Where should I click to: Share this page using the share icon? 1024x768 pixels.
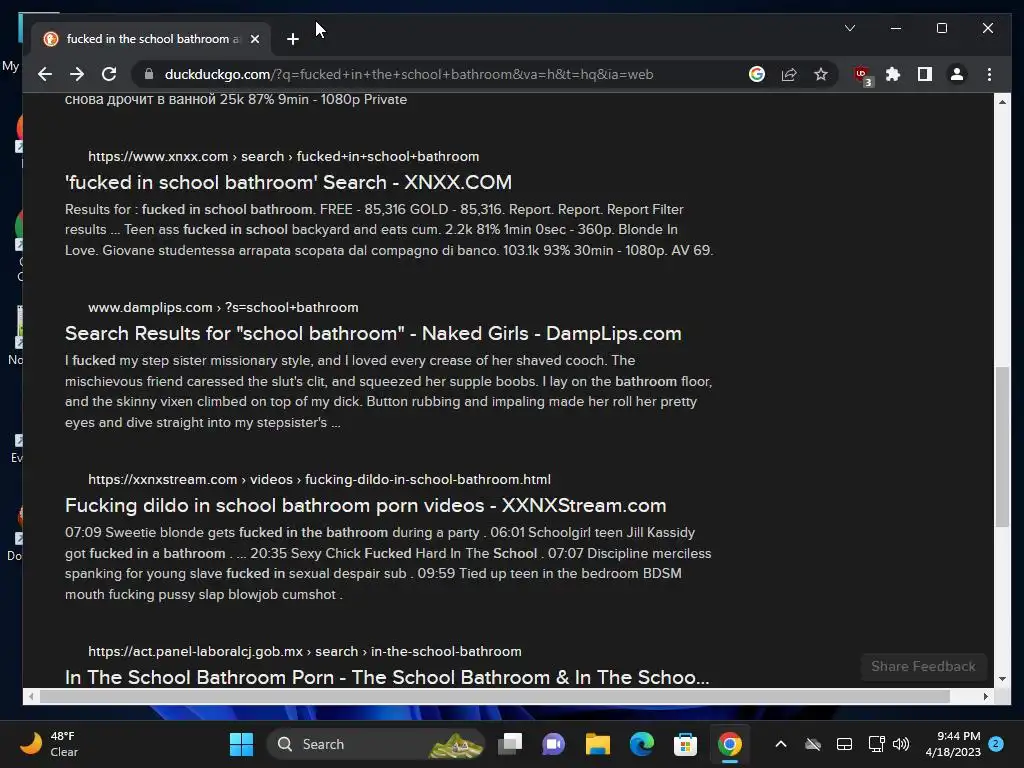pyautogui.click(x=789, y=74)
